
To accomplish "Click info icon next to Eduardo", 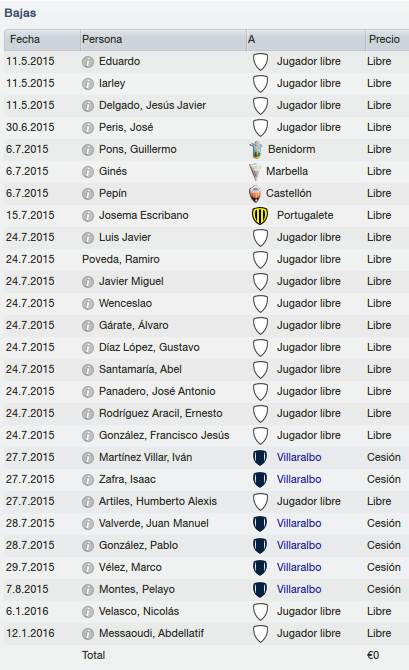I will click(88, 62).
